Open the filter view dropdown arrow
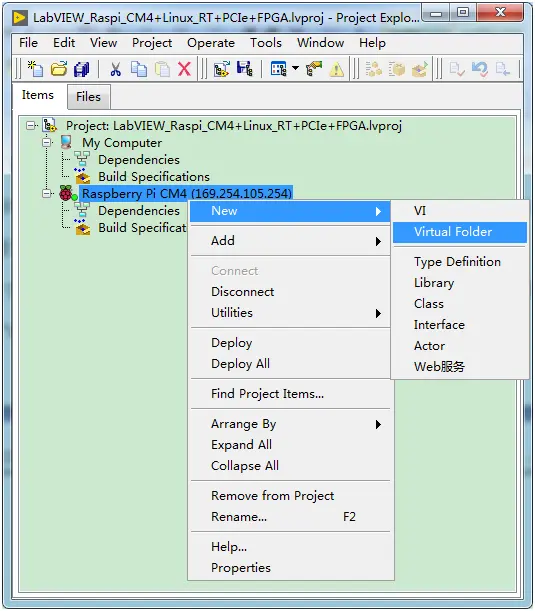This screenshot has height=611, width=535. point(295,69)
